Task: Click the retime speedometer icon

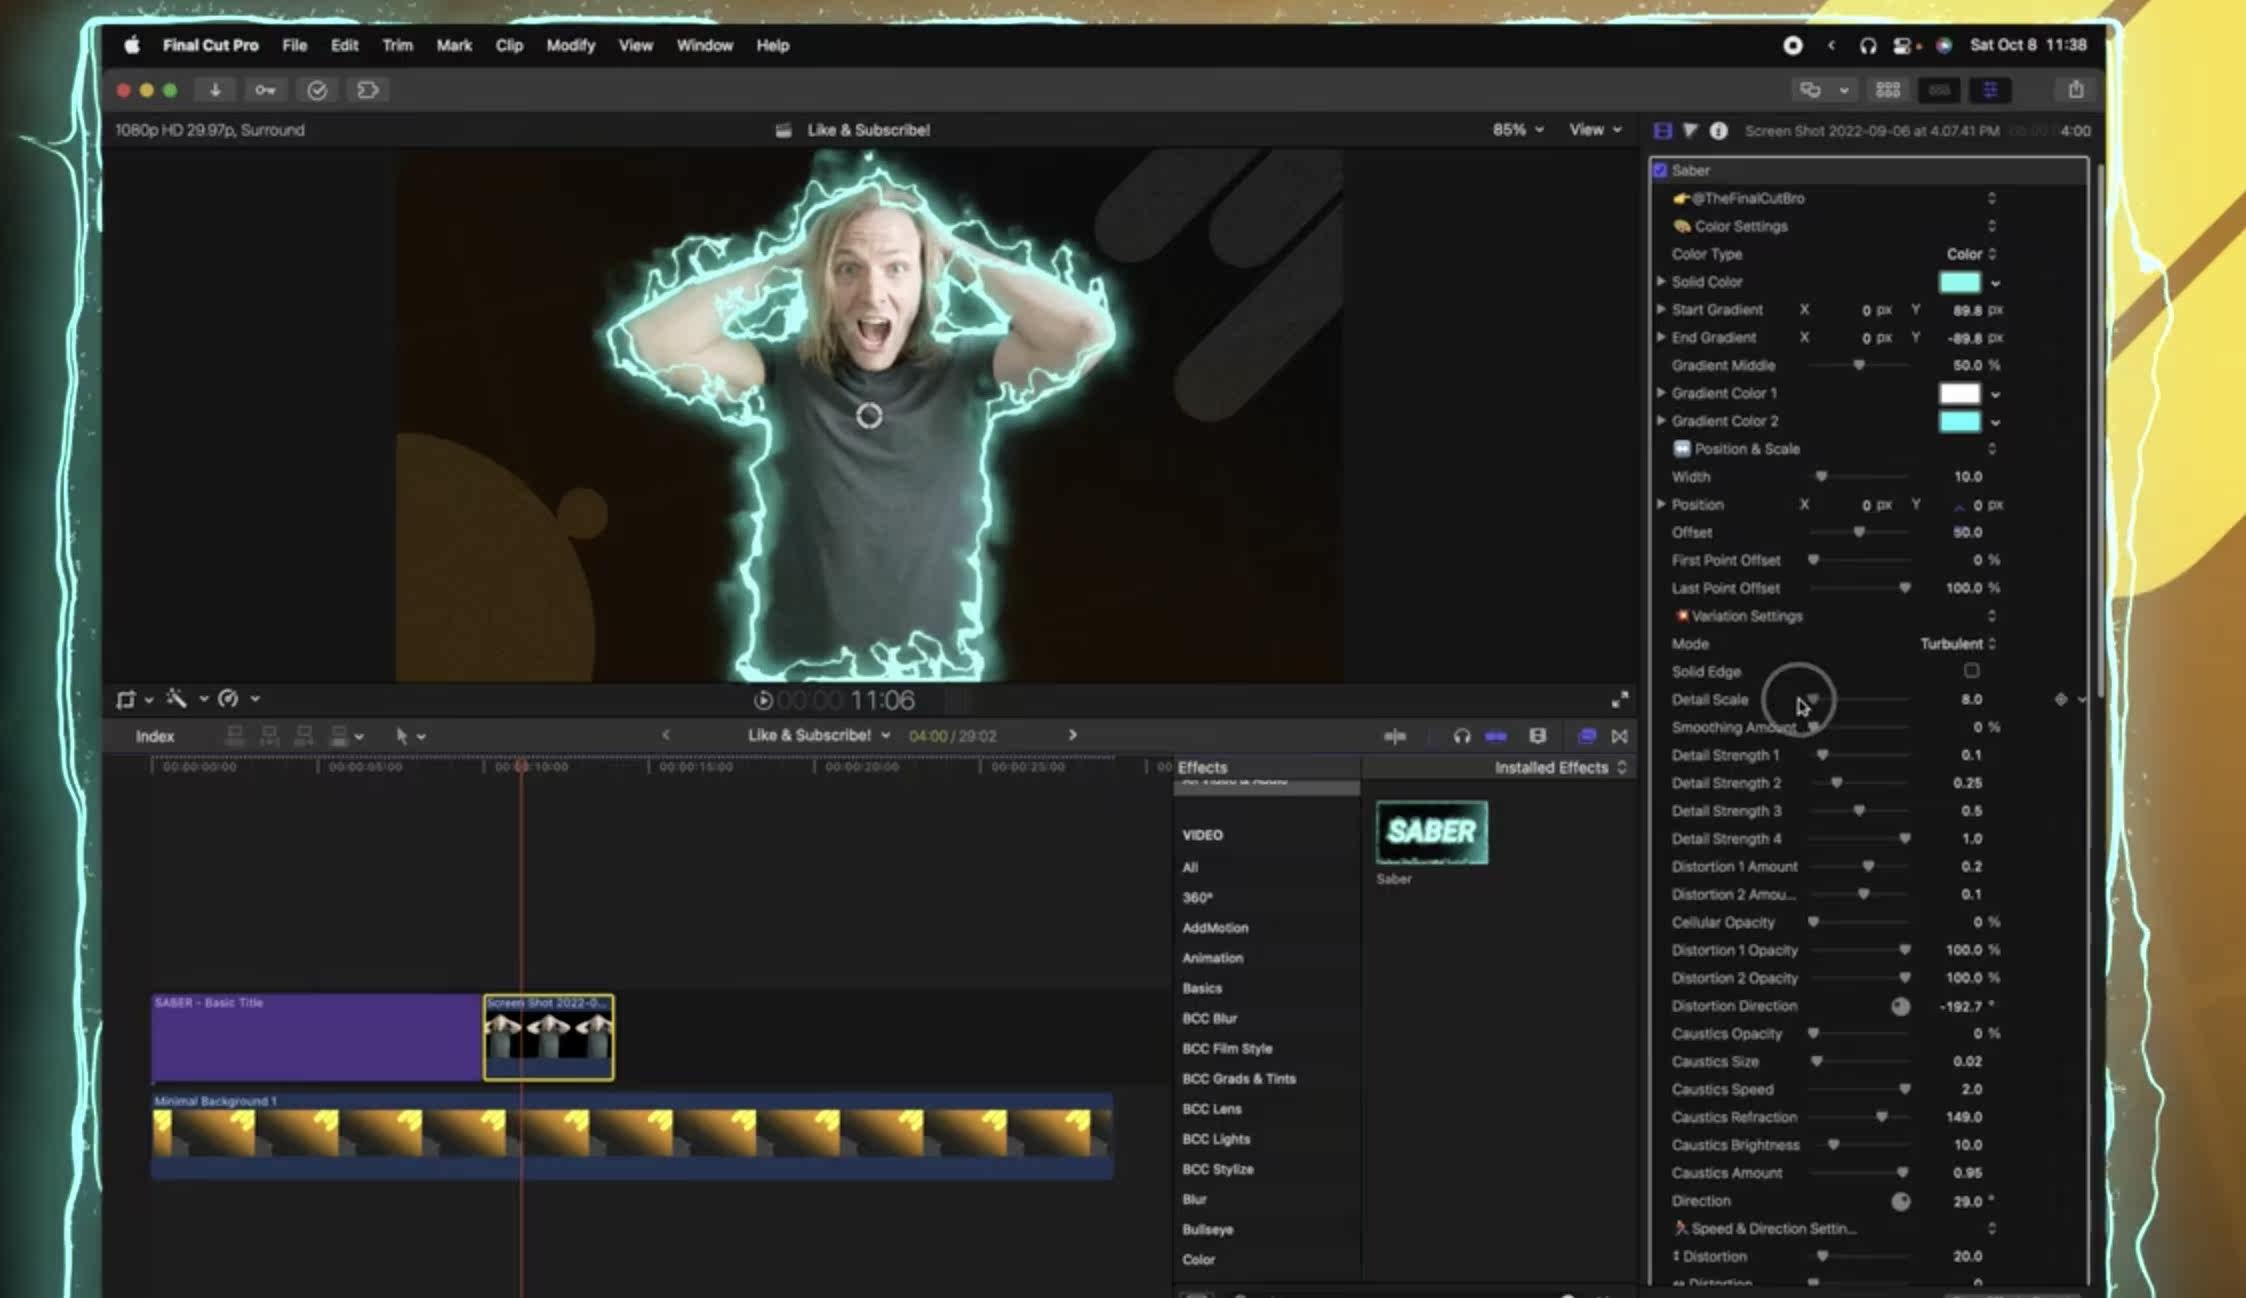Action: coord(229,699)
